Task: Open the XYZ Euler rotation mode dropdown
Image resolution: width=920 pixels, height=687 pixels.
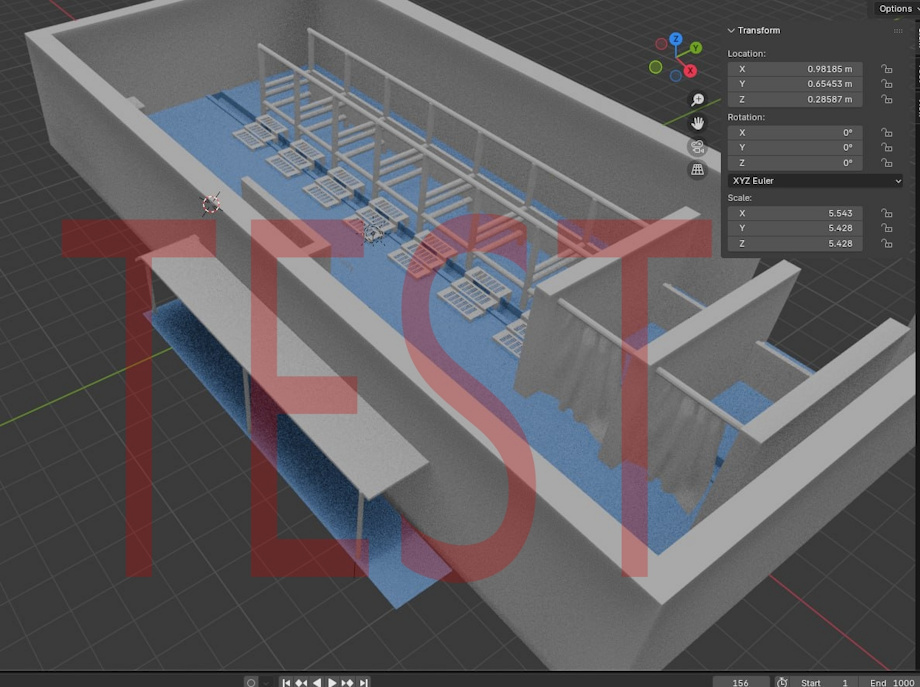Action: pos(815,181)
